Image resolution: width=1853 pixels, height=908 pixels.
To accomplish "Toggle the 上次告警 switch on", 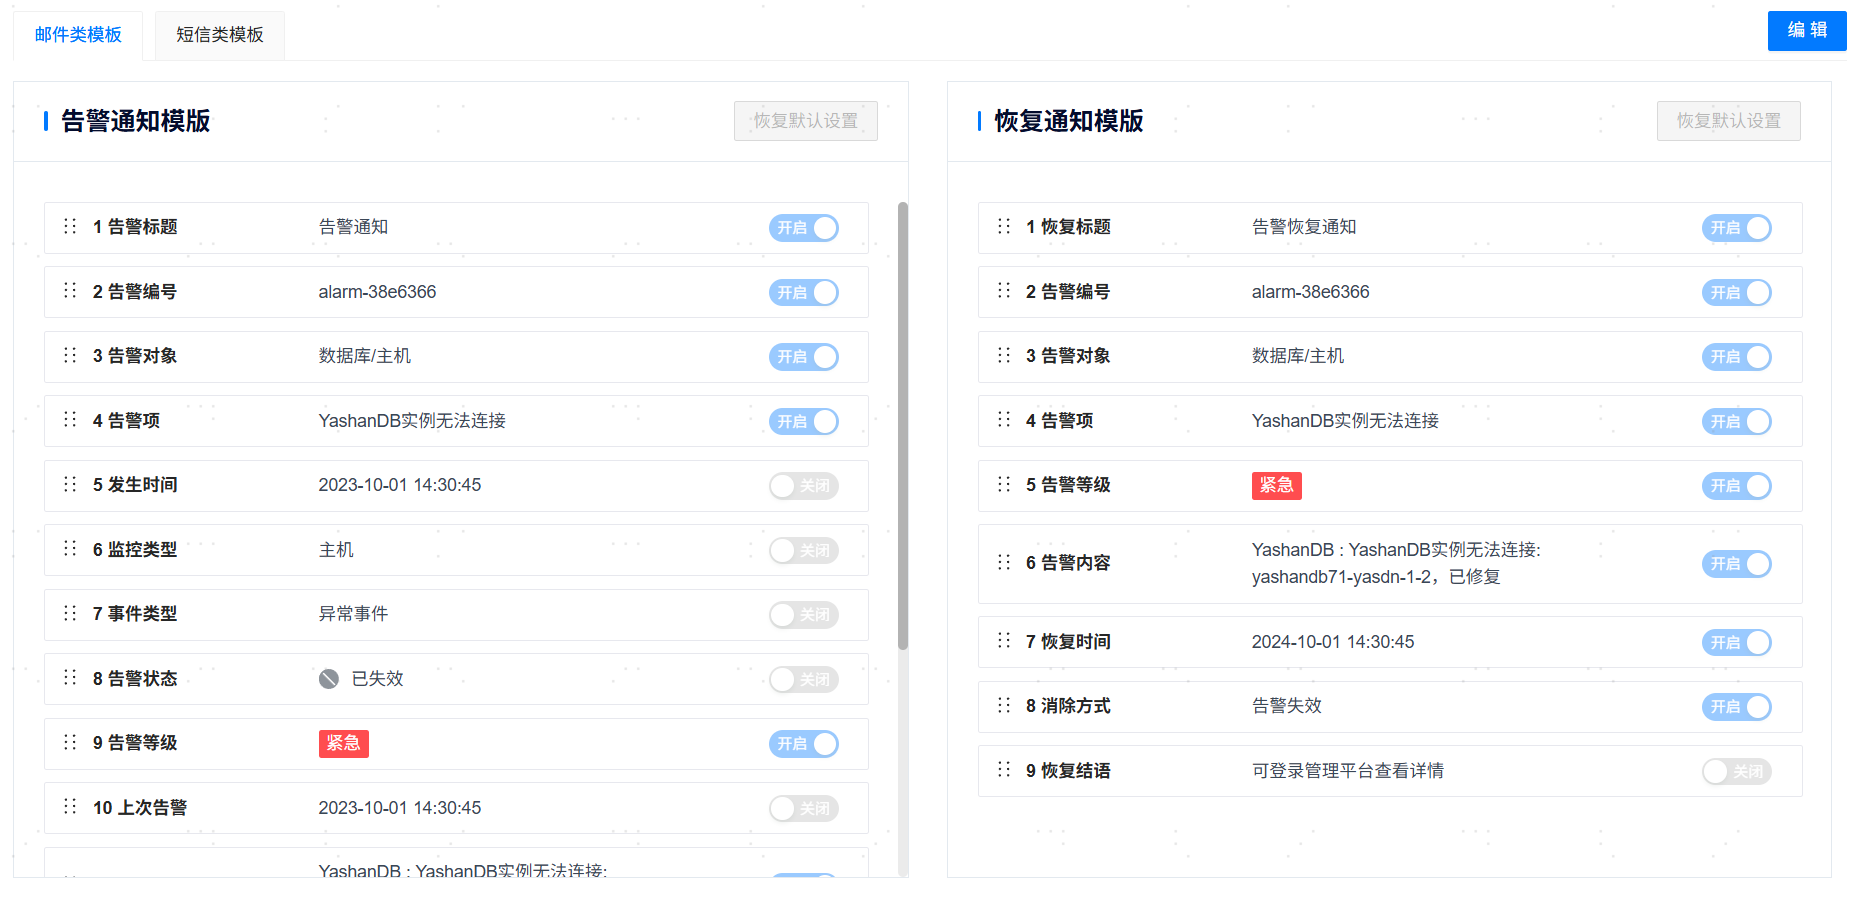I will point(803,808).
